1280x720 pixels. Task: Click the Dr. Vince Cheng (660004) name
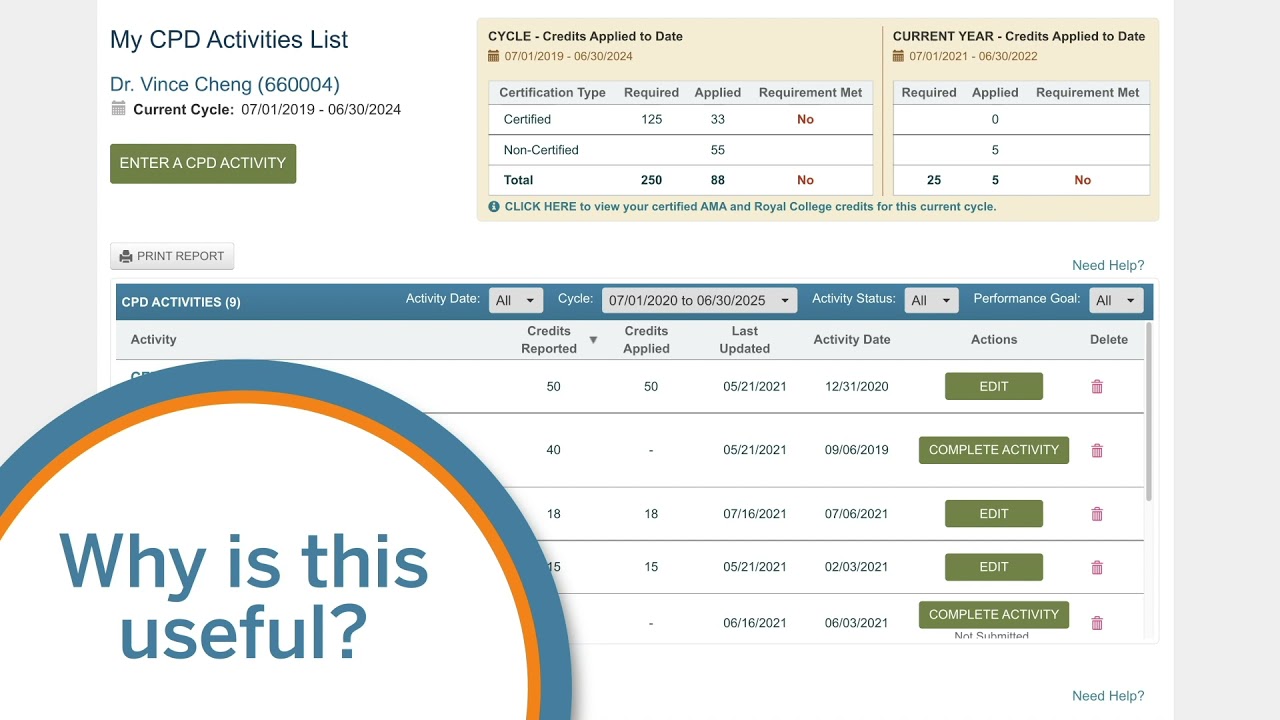coord(225,85)
